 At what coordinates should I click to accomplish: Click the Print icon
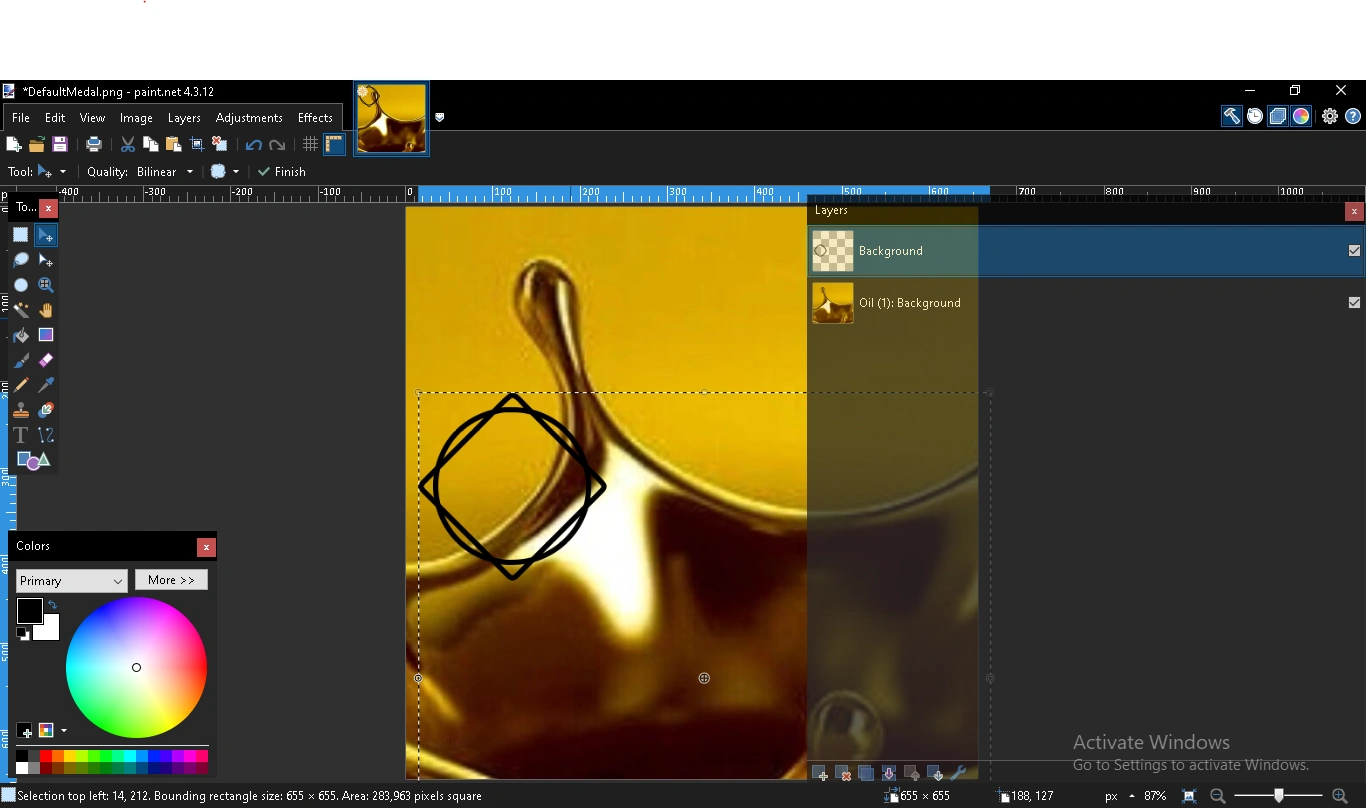pos(94,145)
